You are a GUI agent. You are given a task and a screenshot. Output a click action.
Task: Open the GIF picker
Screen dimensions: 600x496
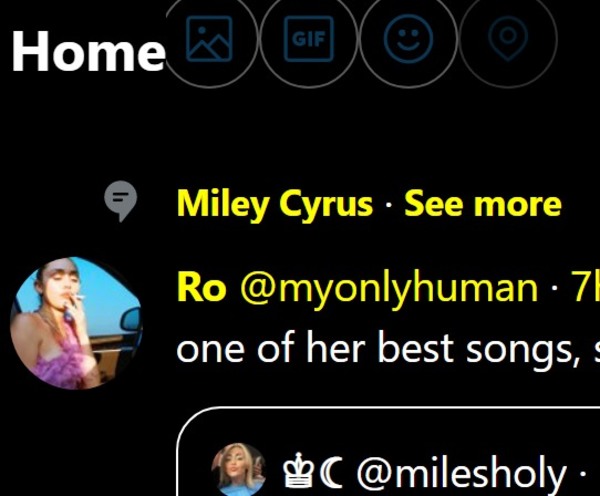[309, 40]
